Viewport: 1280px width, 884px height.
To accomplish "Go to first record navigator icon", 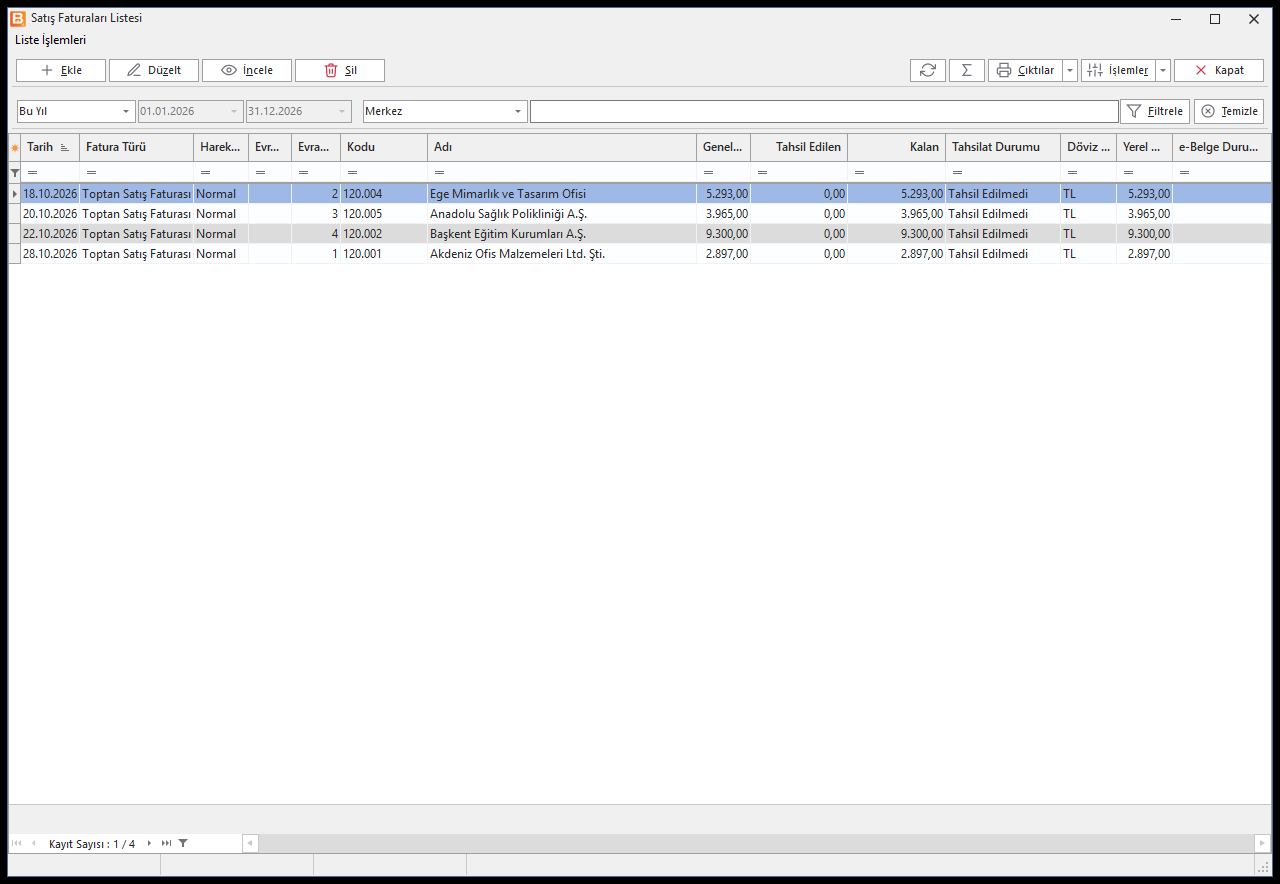I will [x=17, y=844].
